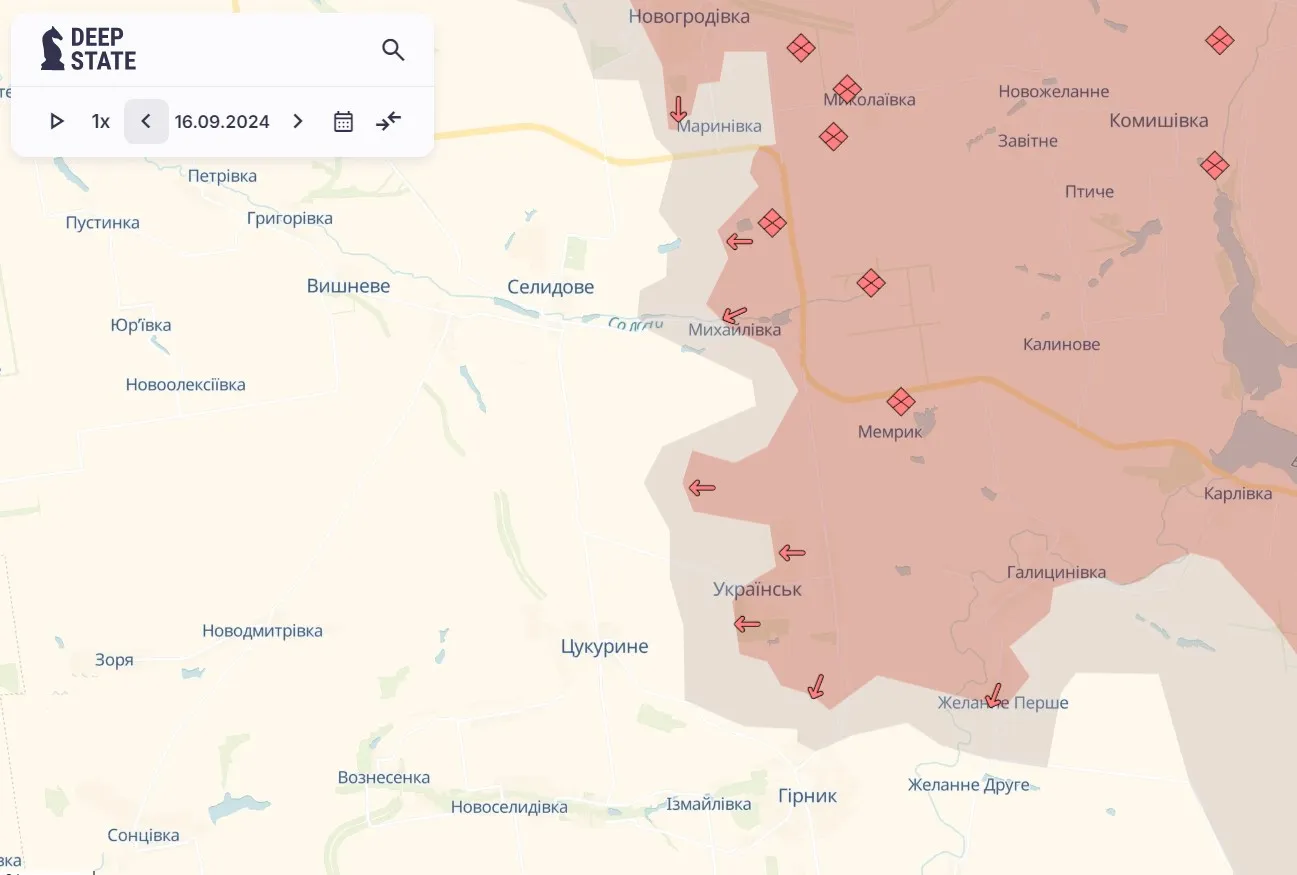The image size is (1297, 875).
Task: Click the arrow marker near Желанне Перше
Action: click(x=995, y=696)
